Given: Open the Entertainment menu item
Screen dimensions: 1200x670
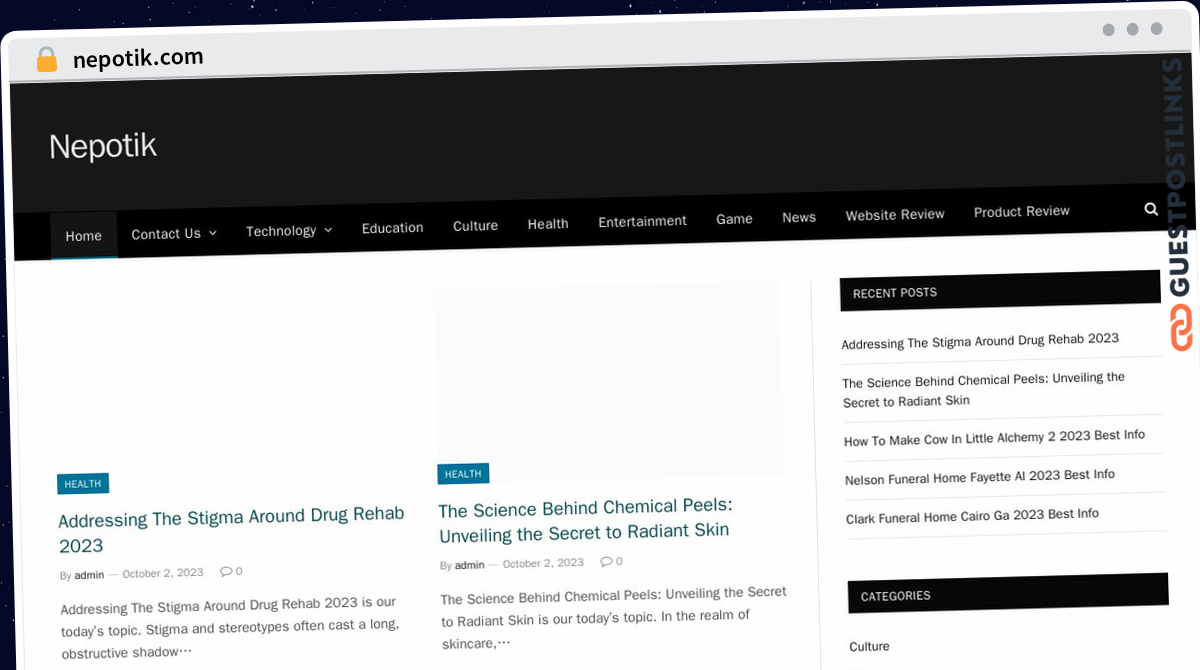Looking at the screenshot, I should tap(642, 221).
